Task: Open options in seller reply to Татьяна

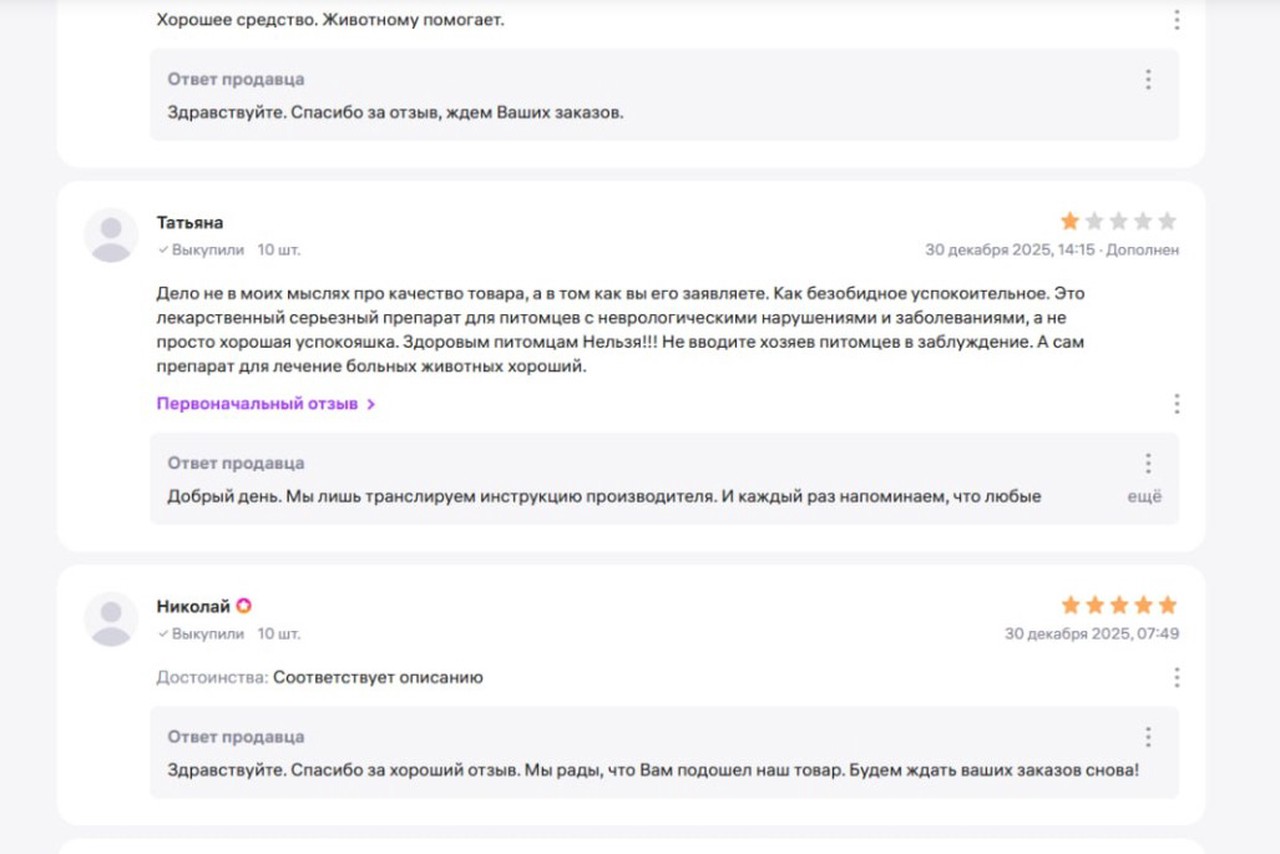Action: pyautogui.click(x=1147, y=463)
